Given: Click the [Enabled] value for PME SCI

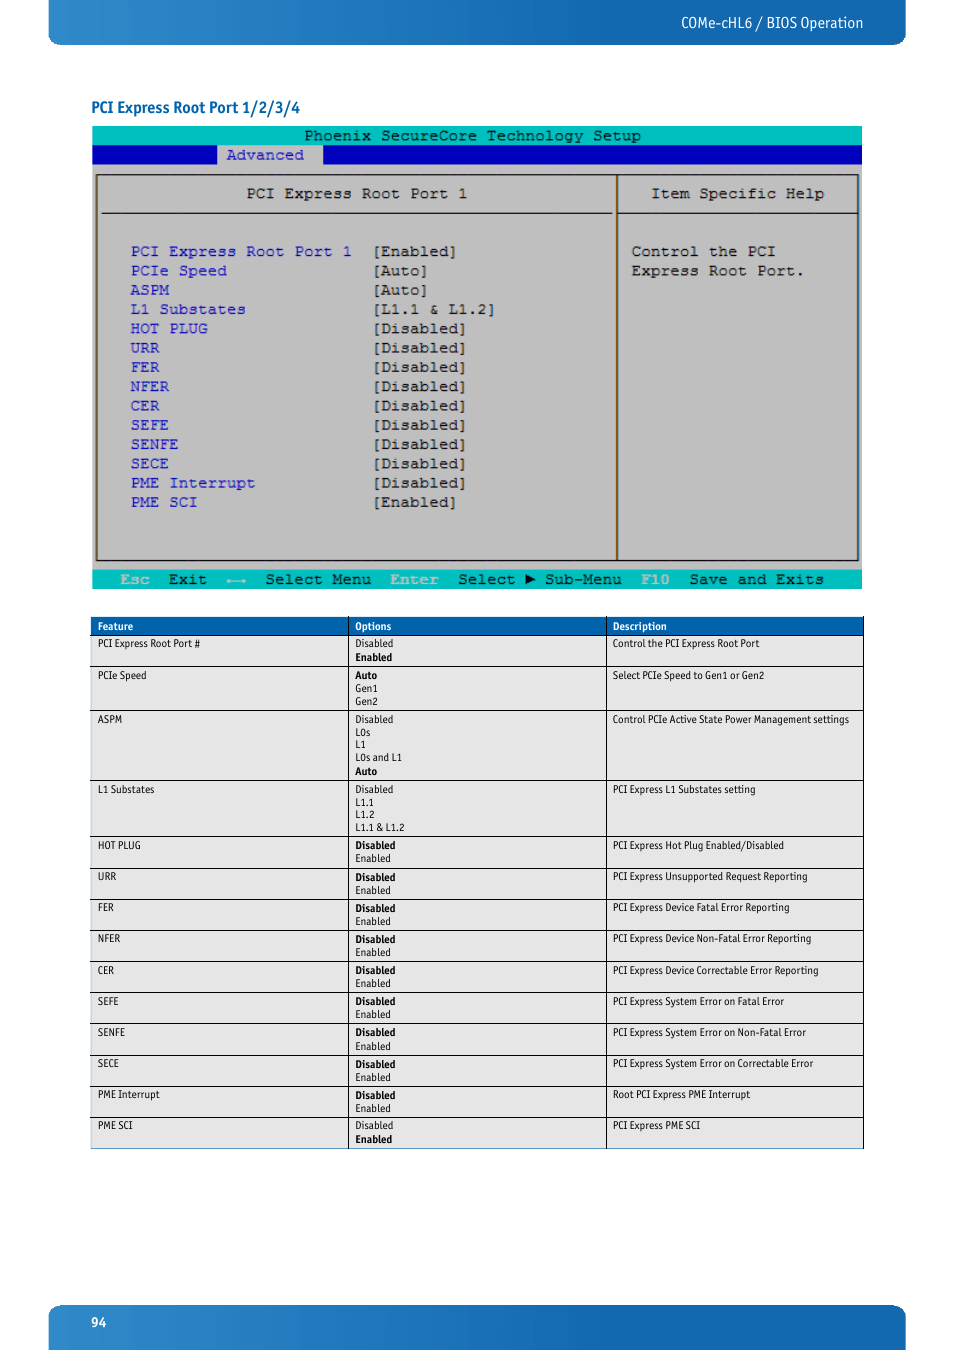Looking at the screenshot, I should pyautogui.click(x=415, y=503).
